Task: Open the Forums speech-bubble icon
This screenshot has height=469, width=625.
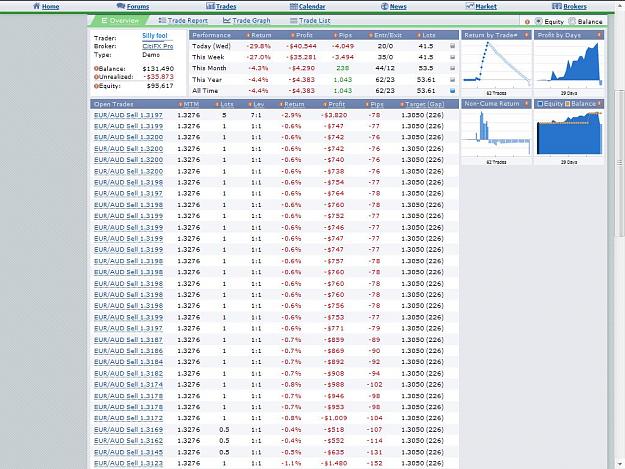Action: coord(120,6)
